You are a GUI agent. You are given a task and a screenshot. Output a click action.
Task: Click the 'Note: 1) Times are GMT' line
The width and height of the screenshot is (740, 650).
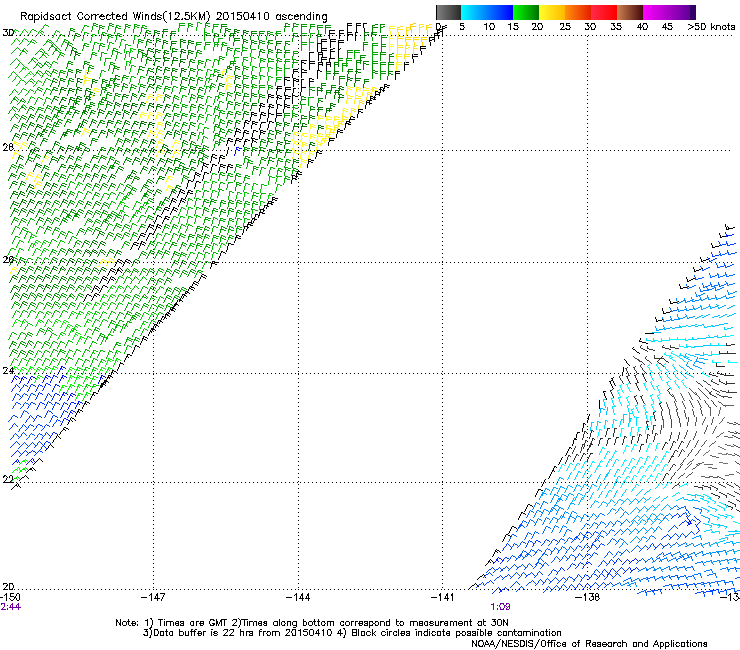pyautogui.click(x=312, y=623)
